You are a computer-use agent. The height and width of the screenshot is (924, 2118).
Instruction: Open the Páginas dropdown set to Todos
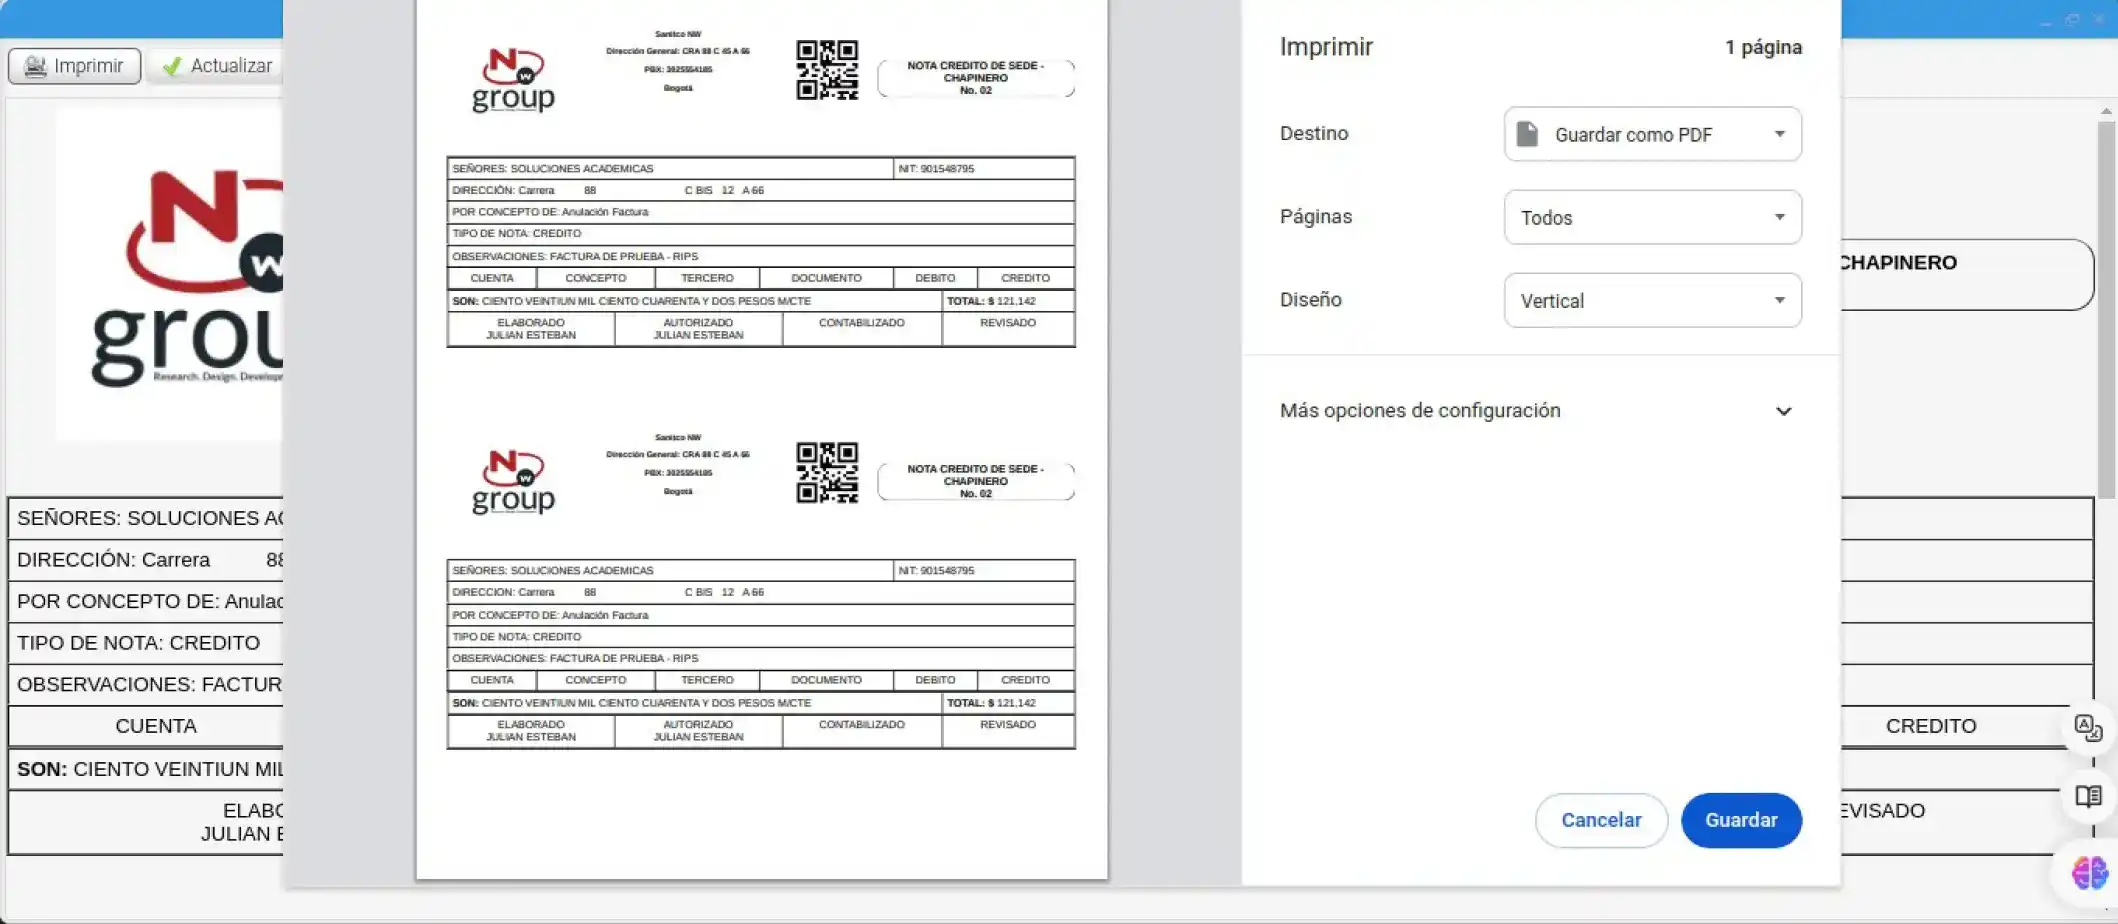[x=1652, y=217]
